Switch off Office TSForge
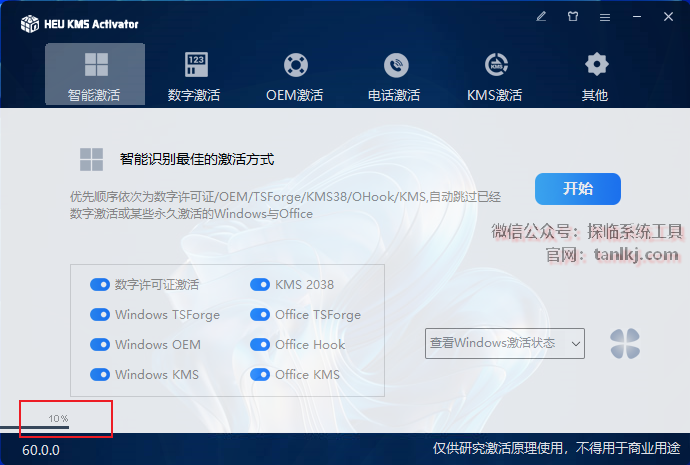The height and width of the screenshot is (465, 690). (260, 315)
